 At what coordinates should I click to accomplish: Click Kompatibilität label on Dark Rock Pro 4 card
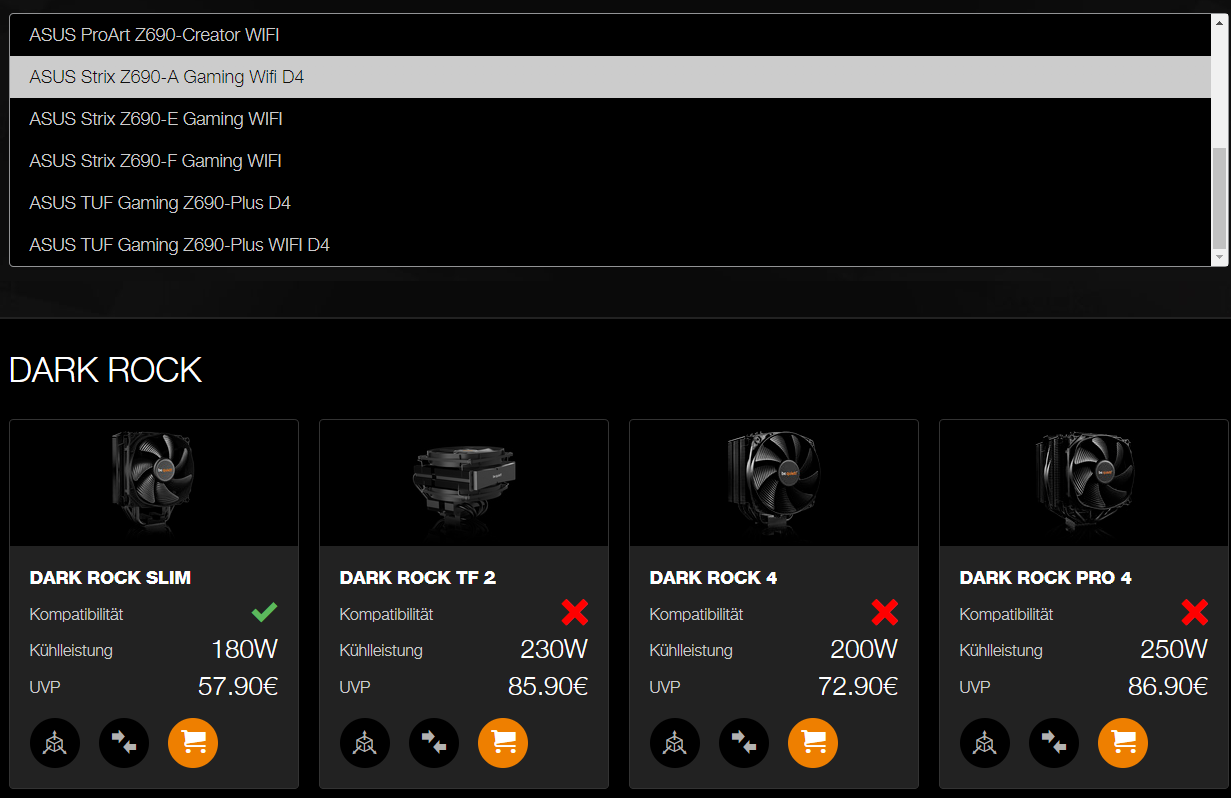[x=1007, y=614]
